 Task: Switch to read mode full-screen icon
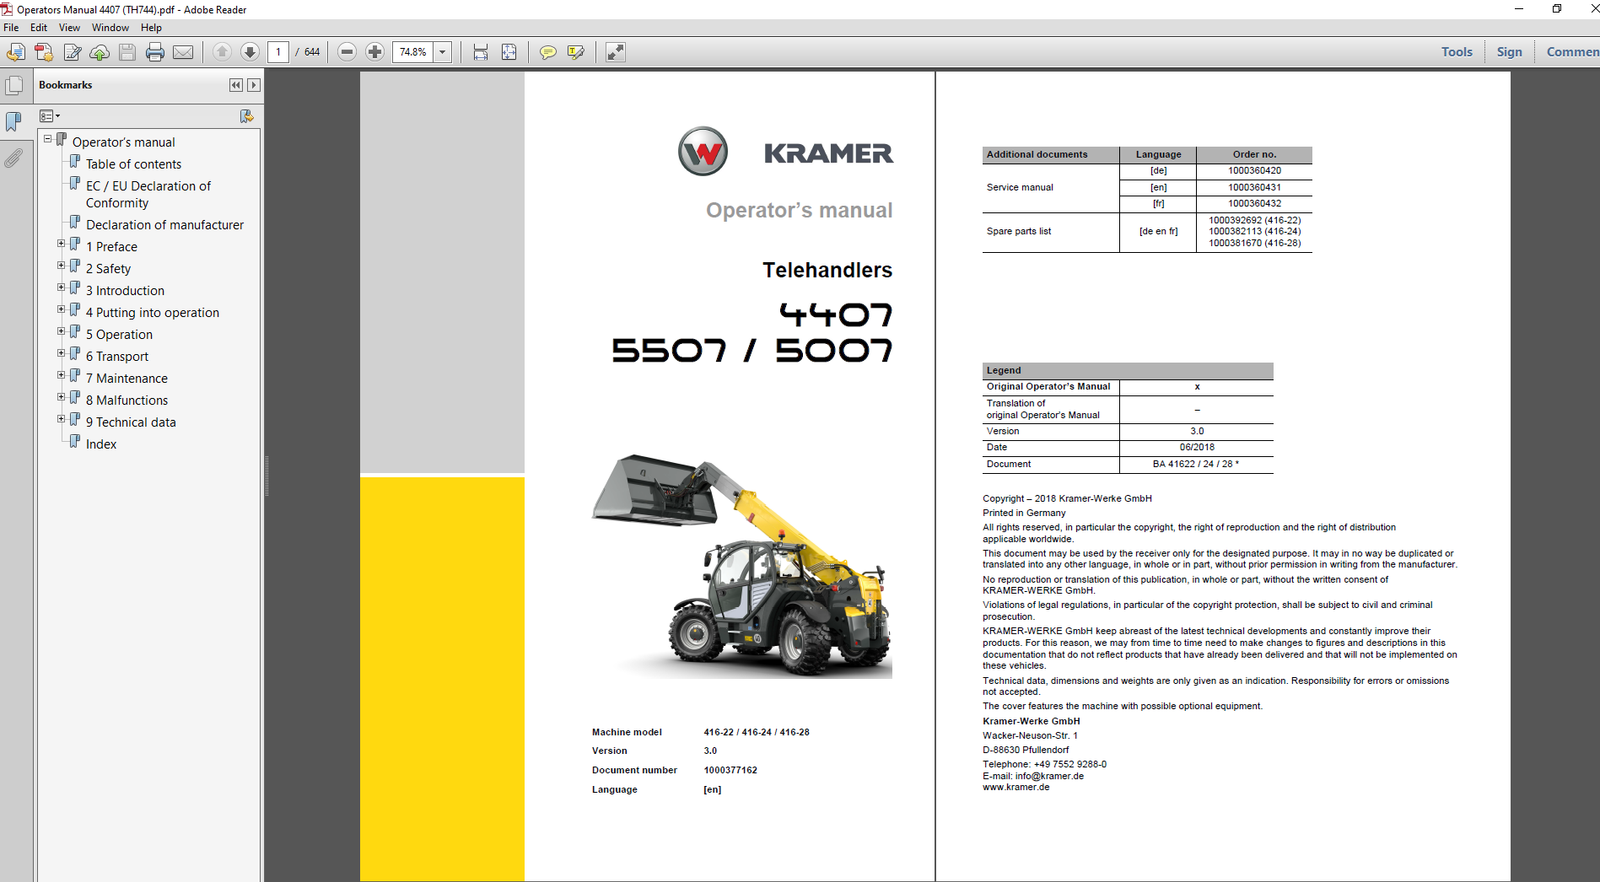pos(615,52)
